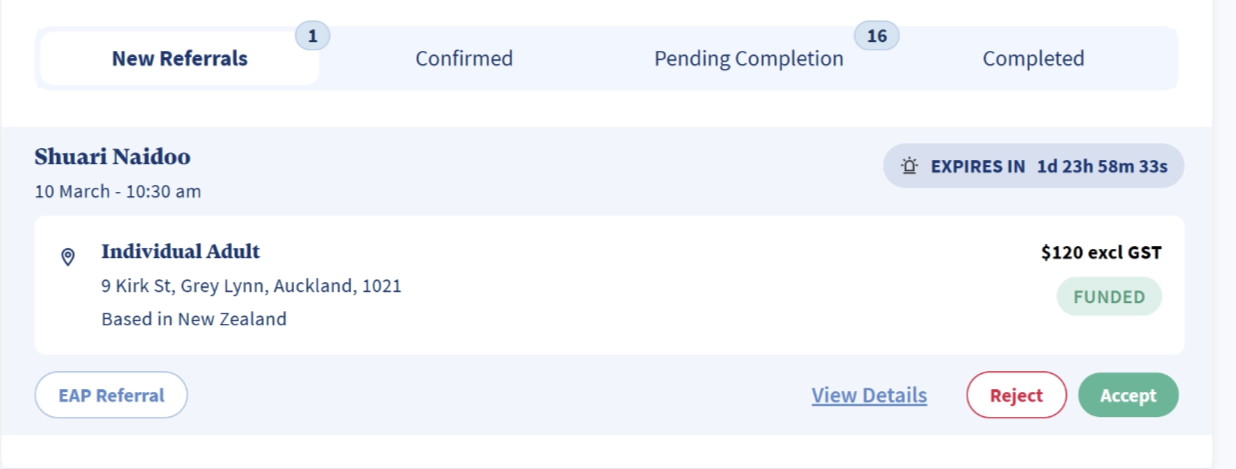Click the count badge on New Referrals
Viewport: 1236px width, 469px height.
point(312,37)
